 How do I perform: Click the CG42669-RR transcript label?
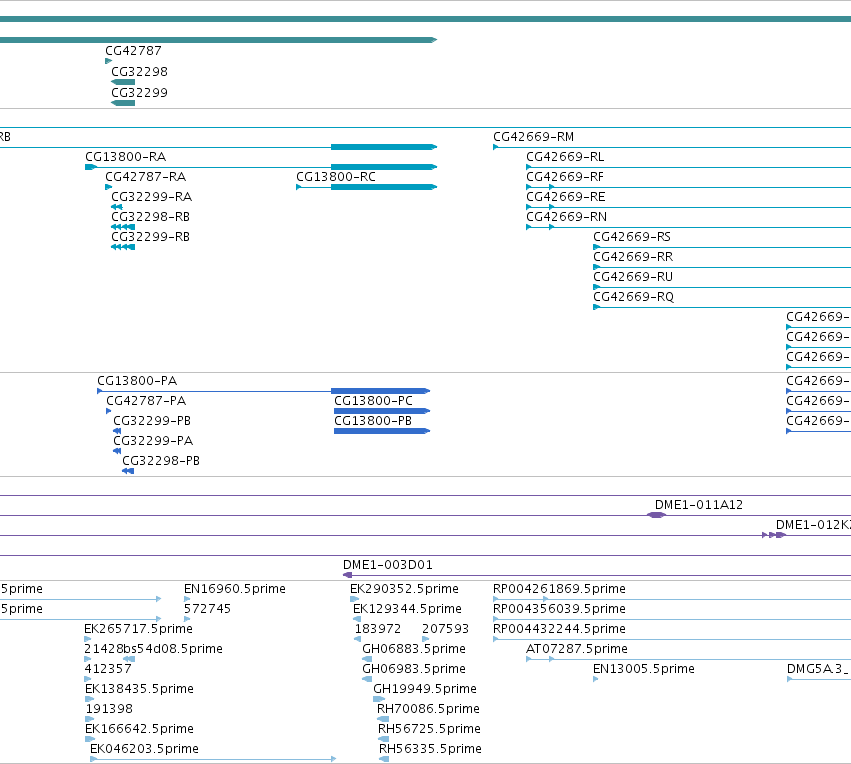tap(633, 257)
